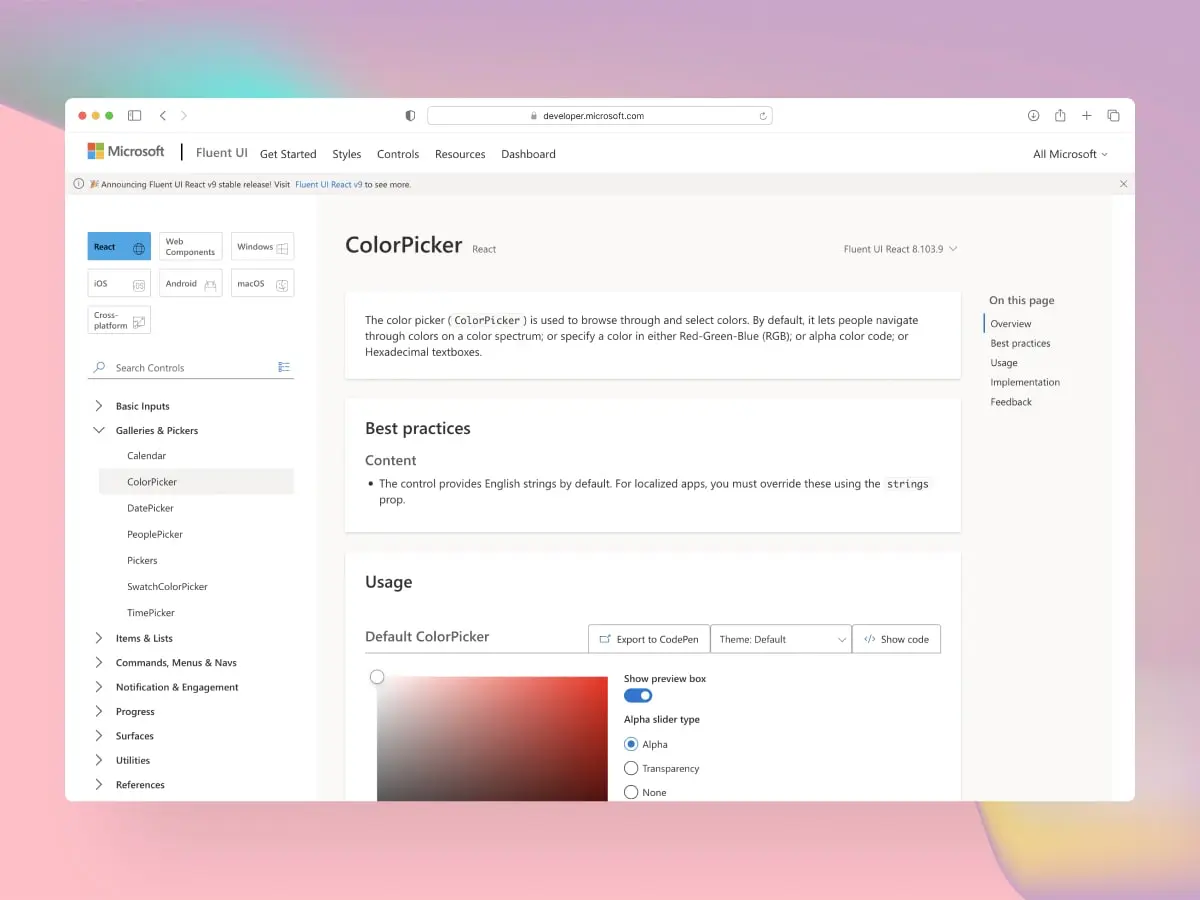Viewport: 1200px width, 900px height.
Task: Click the Microsoft logo
Action: (x=125, y=150)
